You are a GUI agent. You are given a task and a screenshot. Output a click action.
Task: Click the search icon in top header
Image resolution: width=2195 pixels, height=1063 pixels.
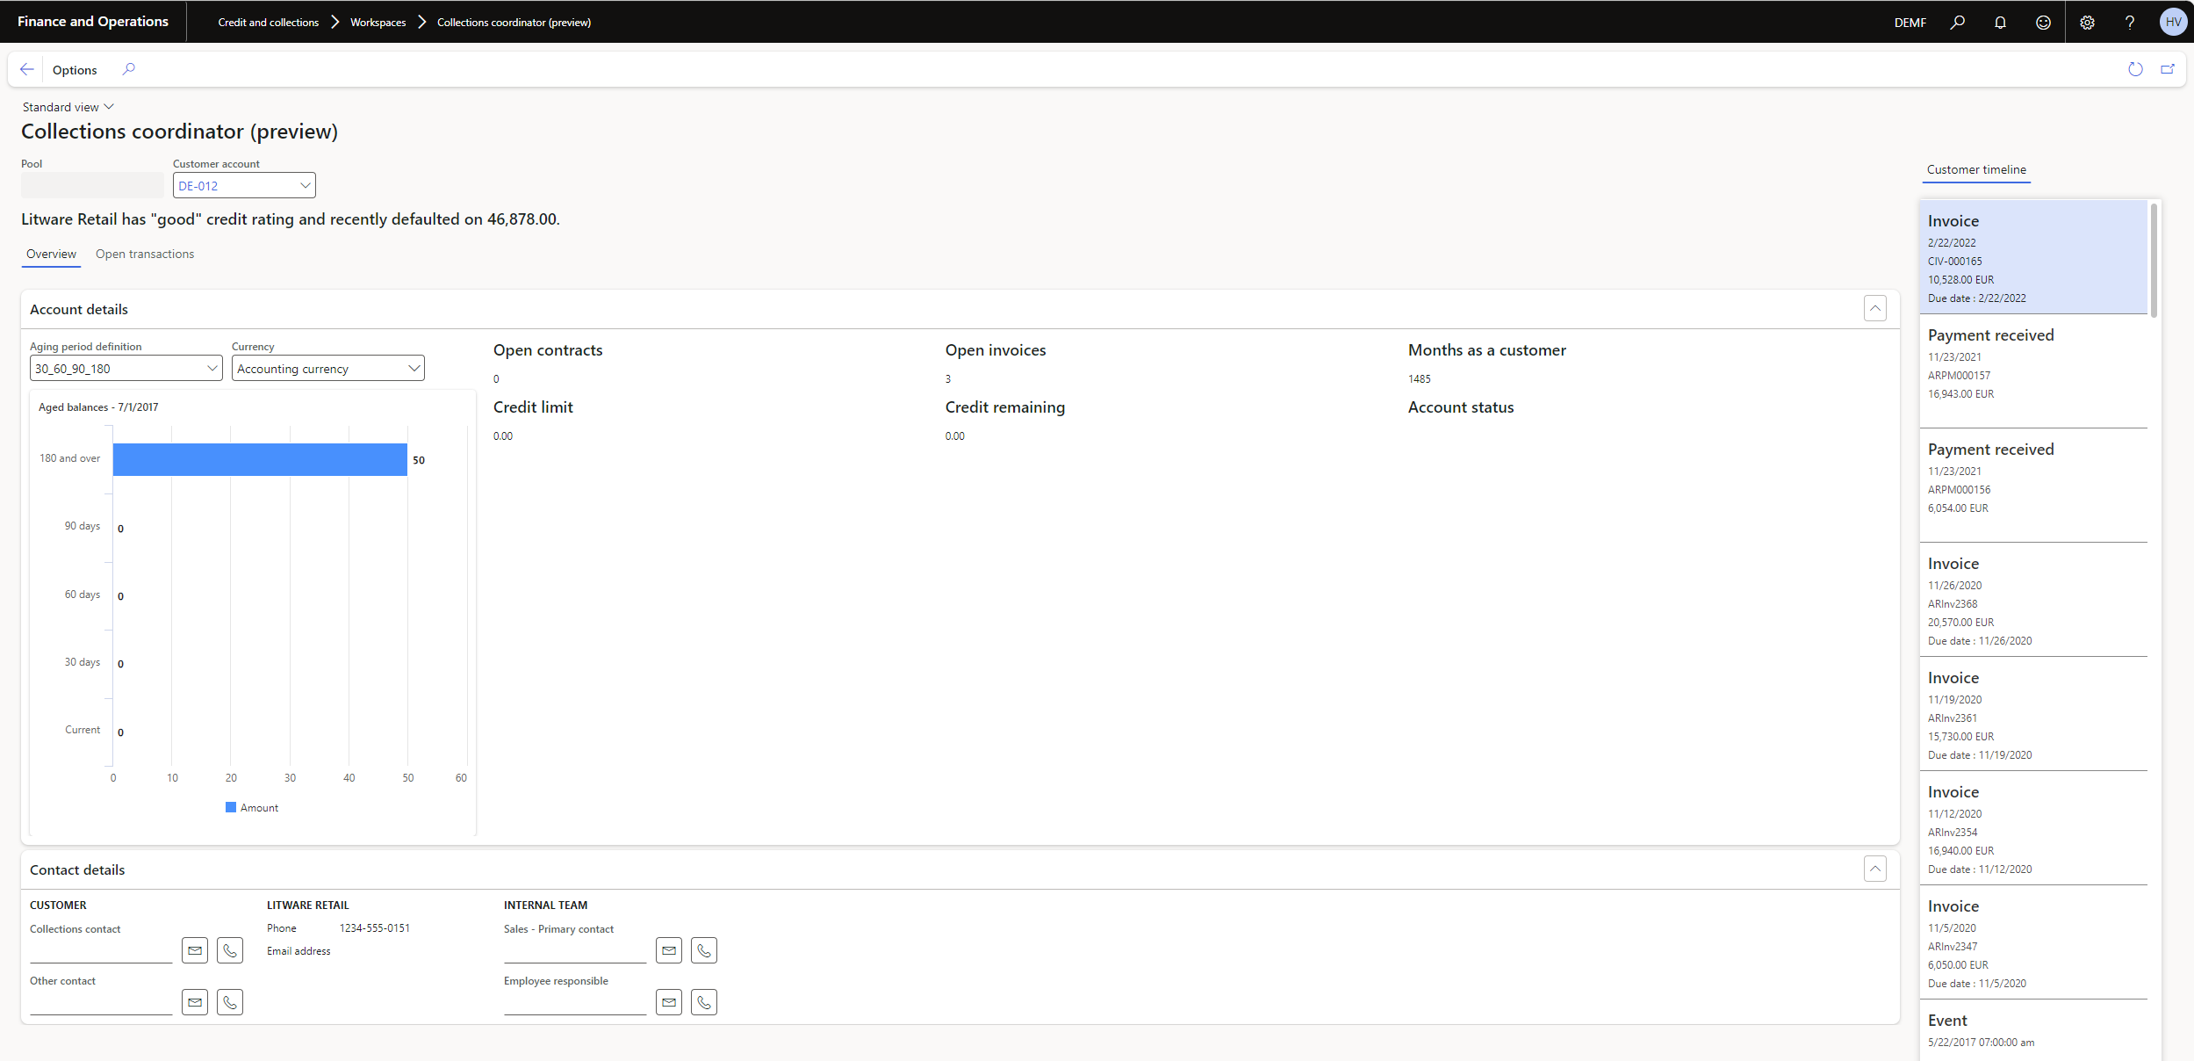tap(1958, 22)
